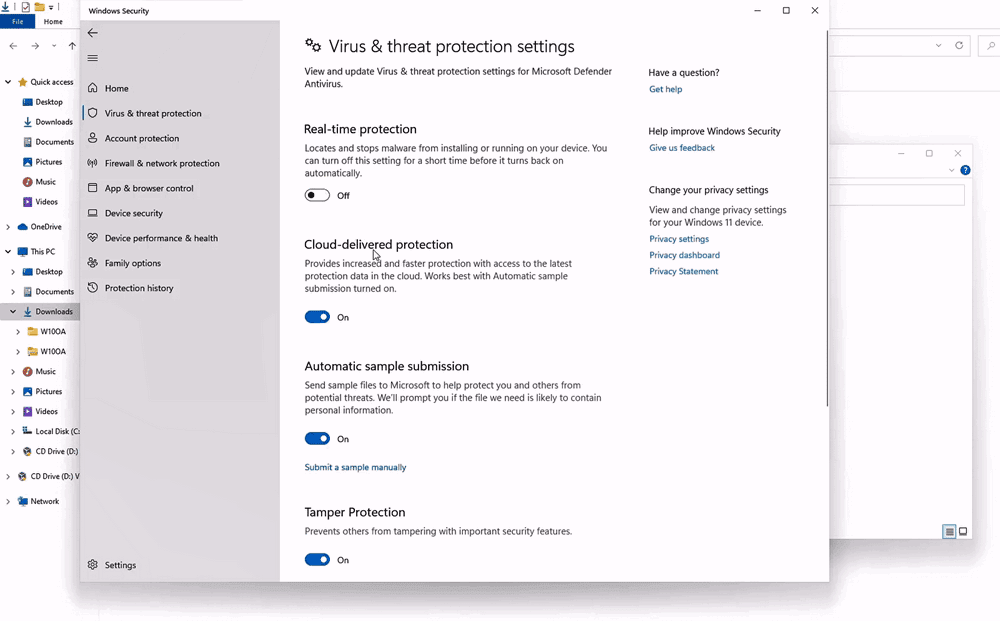The height and width of the screenshot is (621, 1000).
Task: Click Give us feedback link
Action: pos(682,147)
